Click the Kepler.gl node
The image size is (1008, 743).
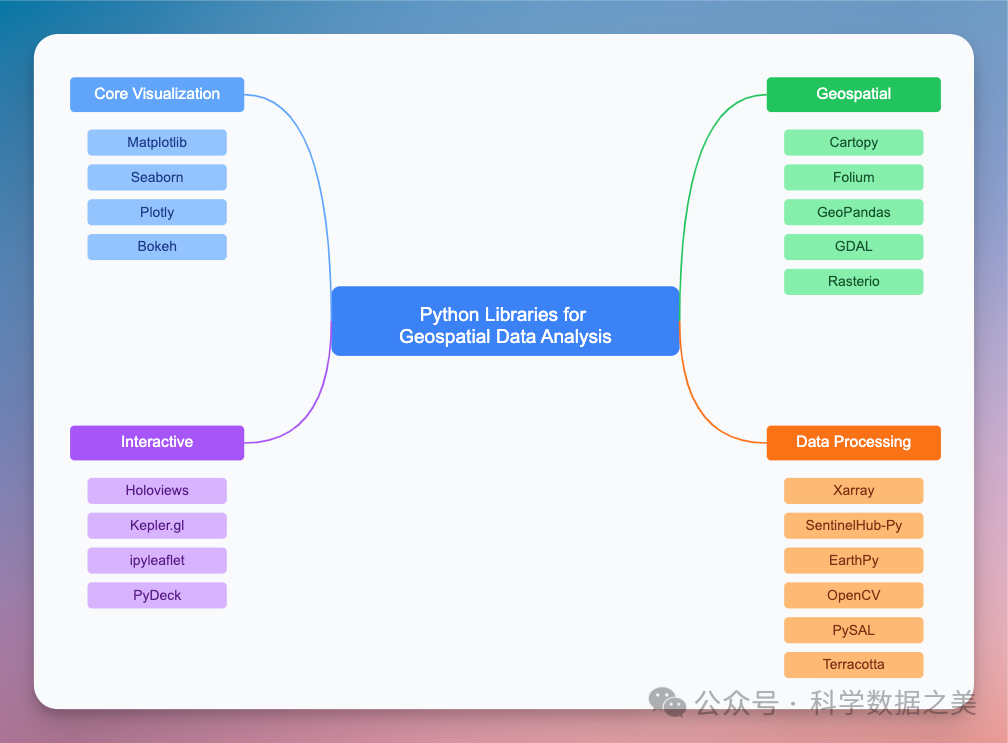[157, 525]
